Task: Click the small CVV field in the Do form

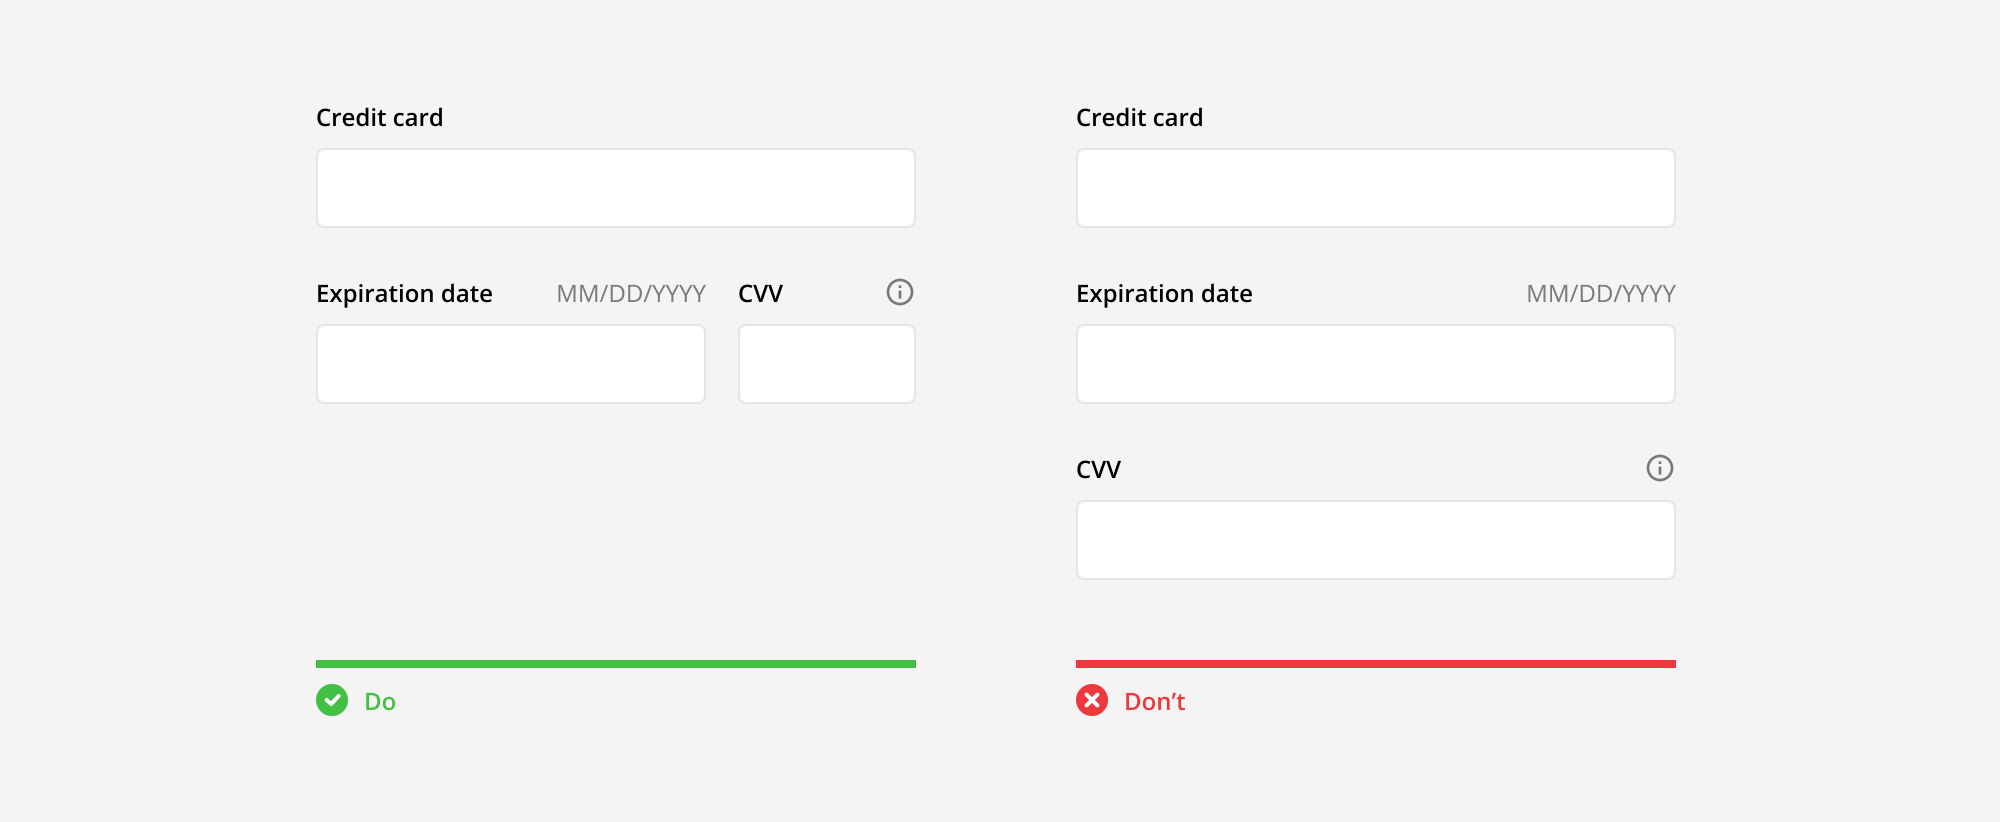Action: 827,363
